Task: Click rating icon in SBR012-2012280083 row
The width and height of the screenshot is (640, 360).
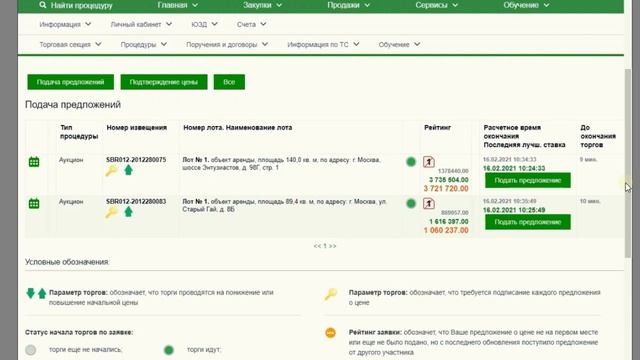Action: [429, 203]
